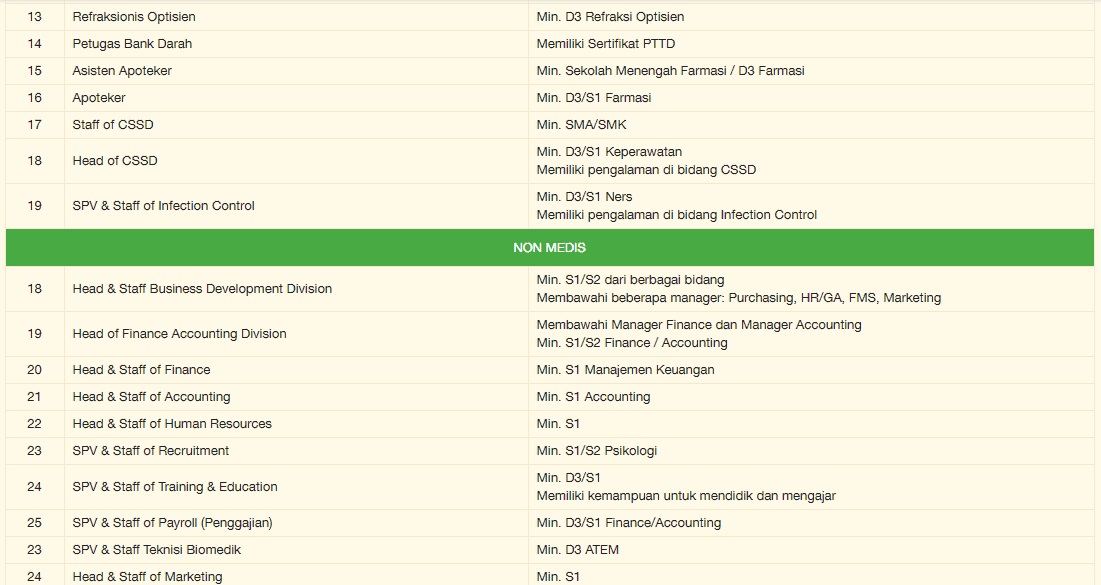Screen dimensions: 1101x585
Task: Select Head & Staff of Marketing row
Action: click(147, 576)
